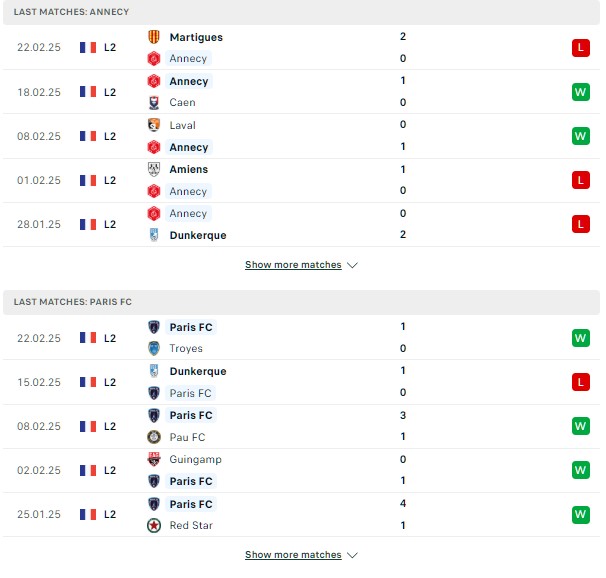Click the red L badge for Dunkerque vs Paris FC
Screen dimensions: 606x578
pyautogui.click(x=581, y=382)
